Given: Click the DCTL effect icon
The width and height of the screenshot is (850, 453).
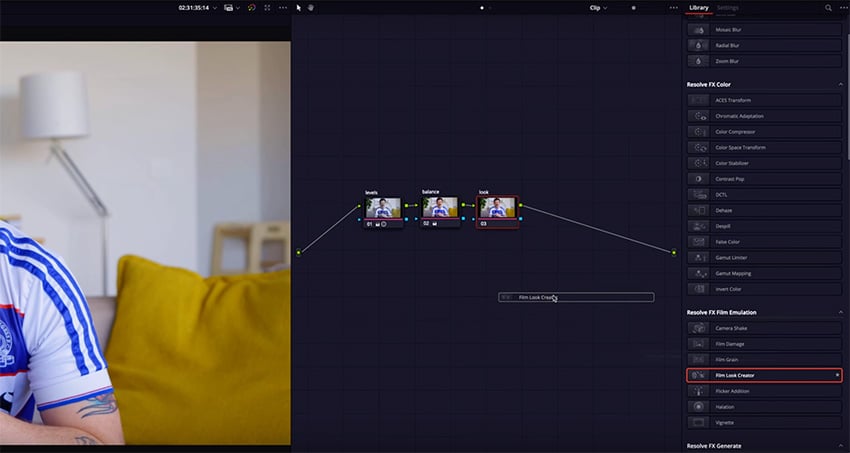Looking at the screenshot, I should pos(698,195).
